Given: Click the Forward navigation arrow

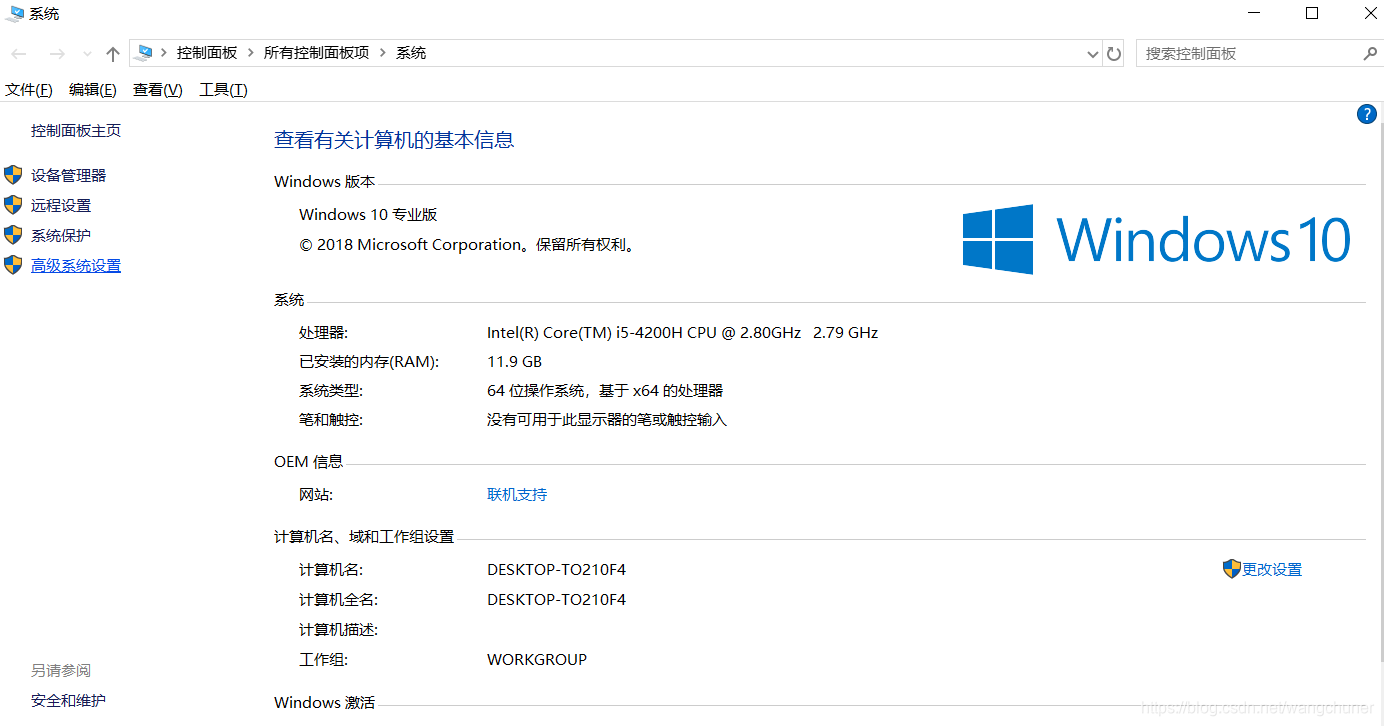Looking at the screenshot, I should [57, 54].
